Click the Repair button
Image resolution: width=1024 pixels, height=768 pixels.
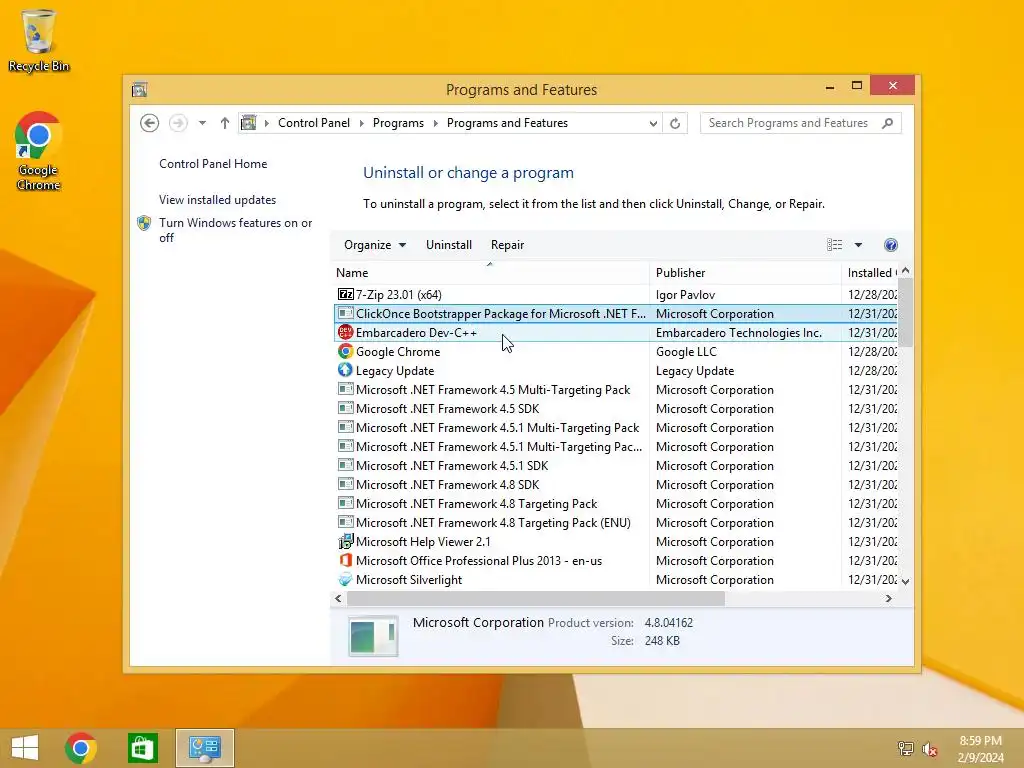(x=507, y=245)
